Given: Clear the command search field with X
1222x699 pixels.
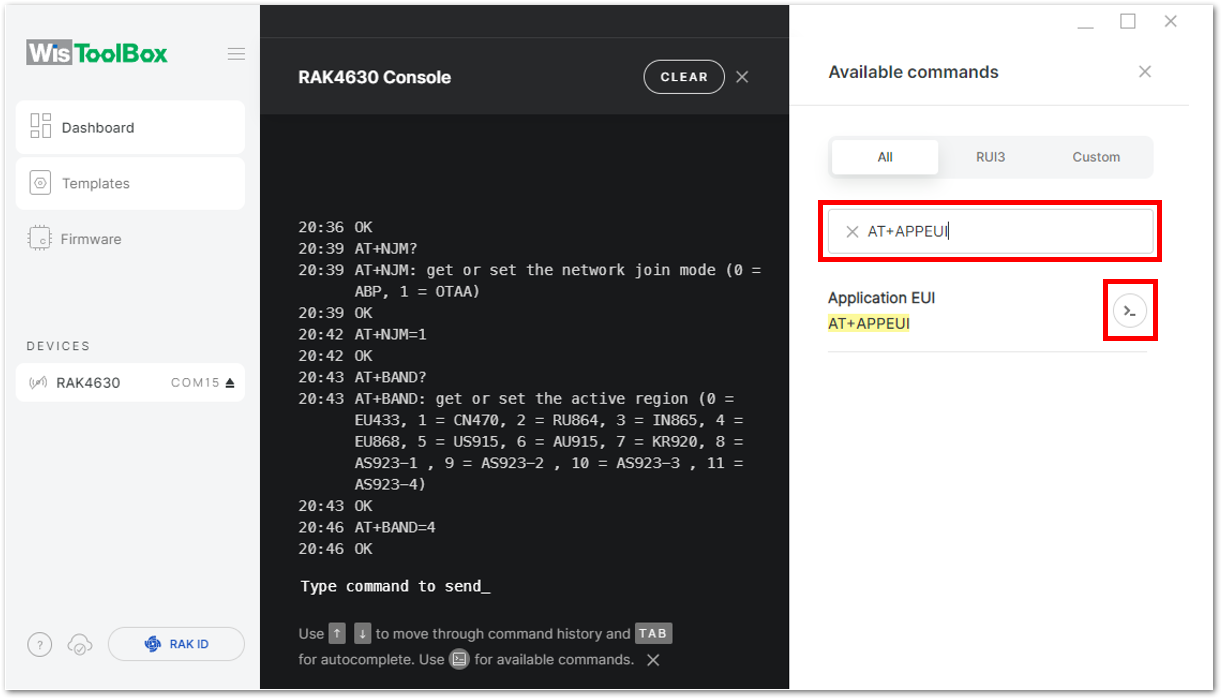Looking at the screenshot, I should pyautogui.click(x=852, y=232).
